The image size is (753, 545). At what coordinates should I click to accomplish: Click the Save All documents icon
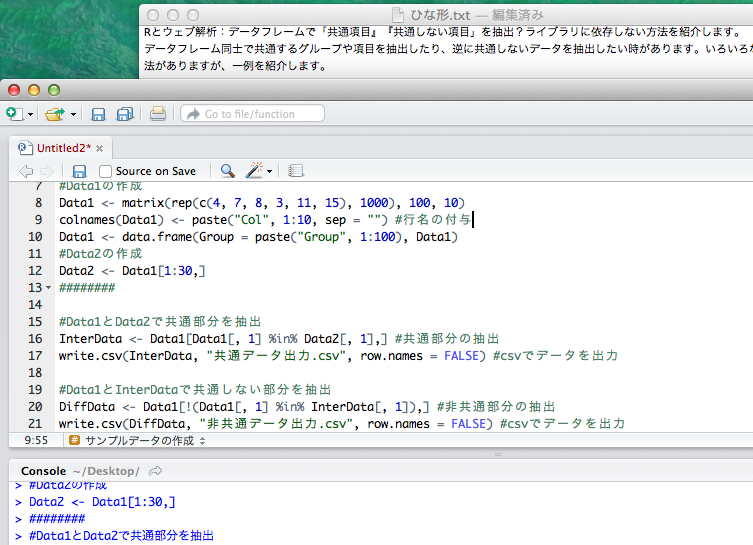click(125, 114)
